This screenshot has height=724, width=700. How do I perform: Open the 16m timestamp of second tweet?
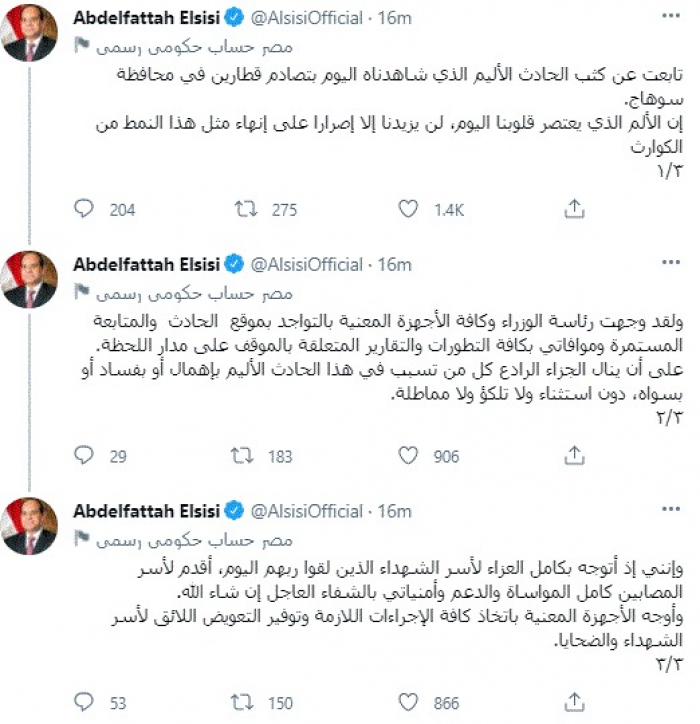(x=399, y=264)
